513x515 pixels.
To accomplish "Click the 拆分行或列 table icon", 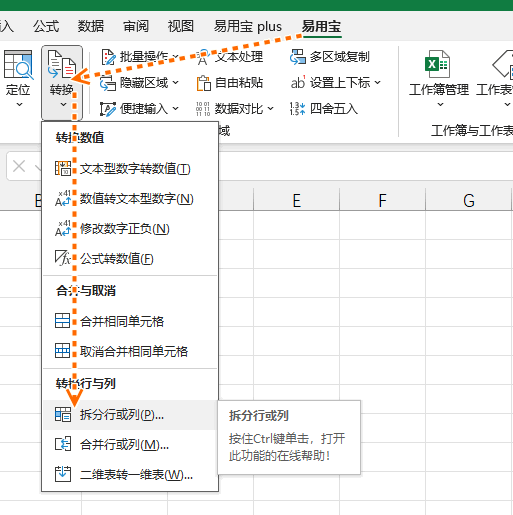I will click(x=63, y=415).
